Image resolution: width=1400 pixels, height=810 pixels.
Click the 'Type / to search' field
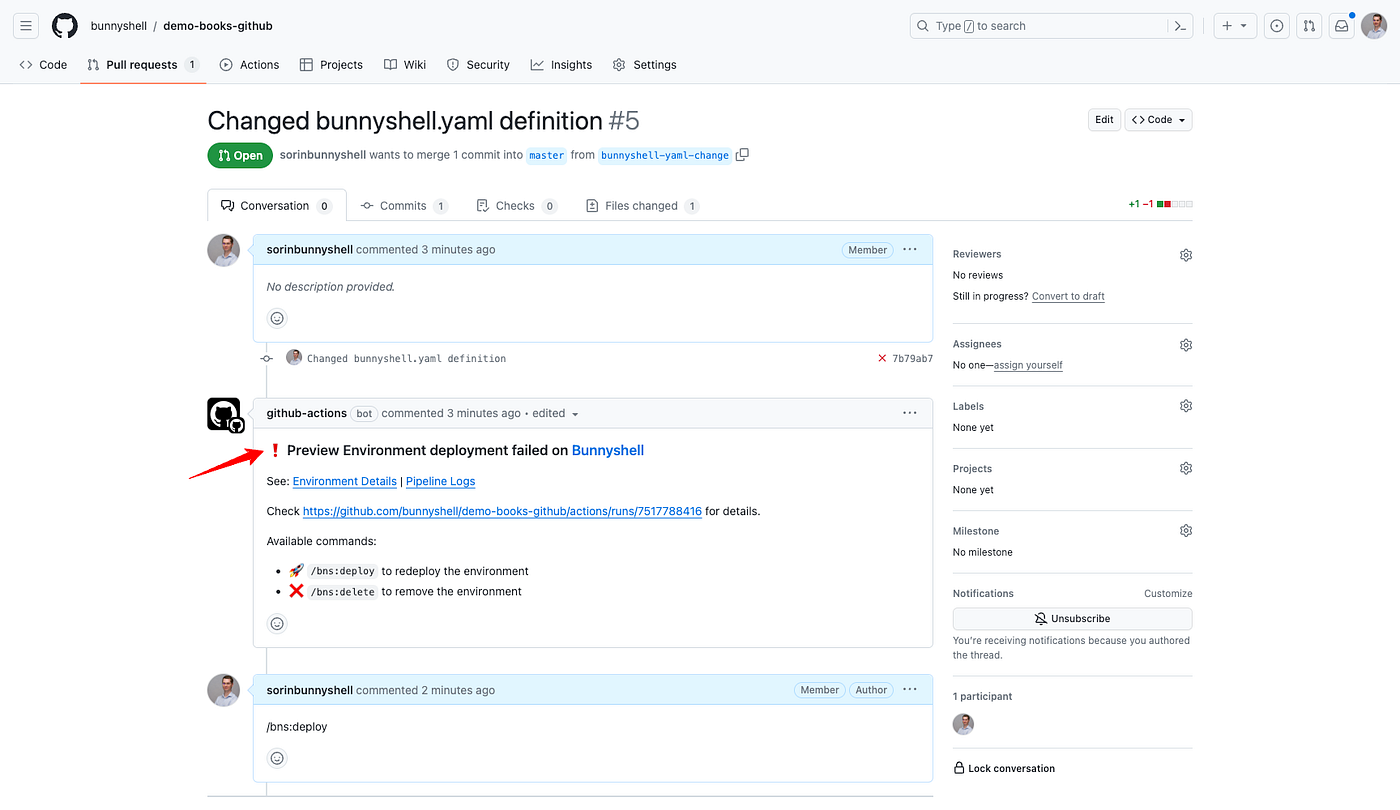(x=1039, y=26)
